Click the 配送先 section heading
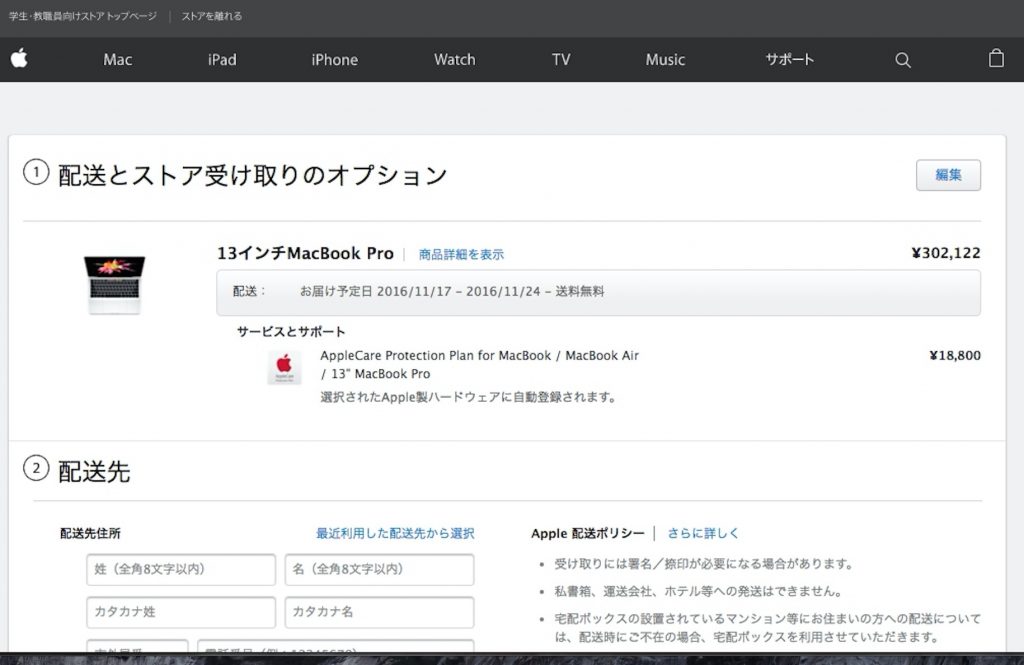The height and width of the screenshot is (665, 1024). click(x=94, y=471)
